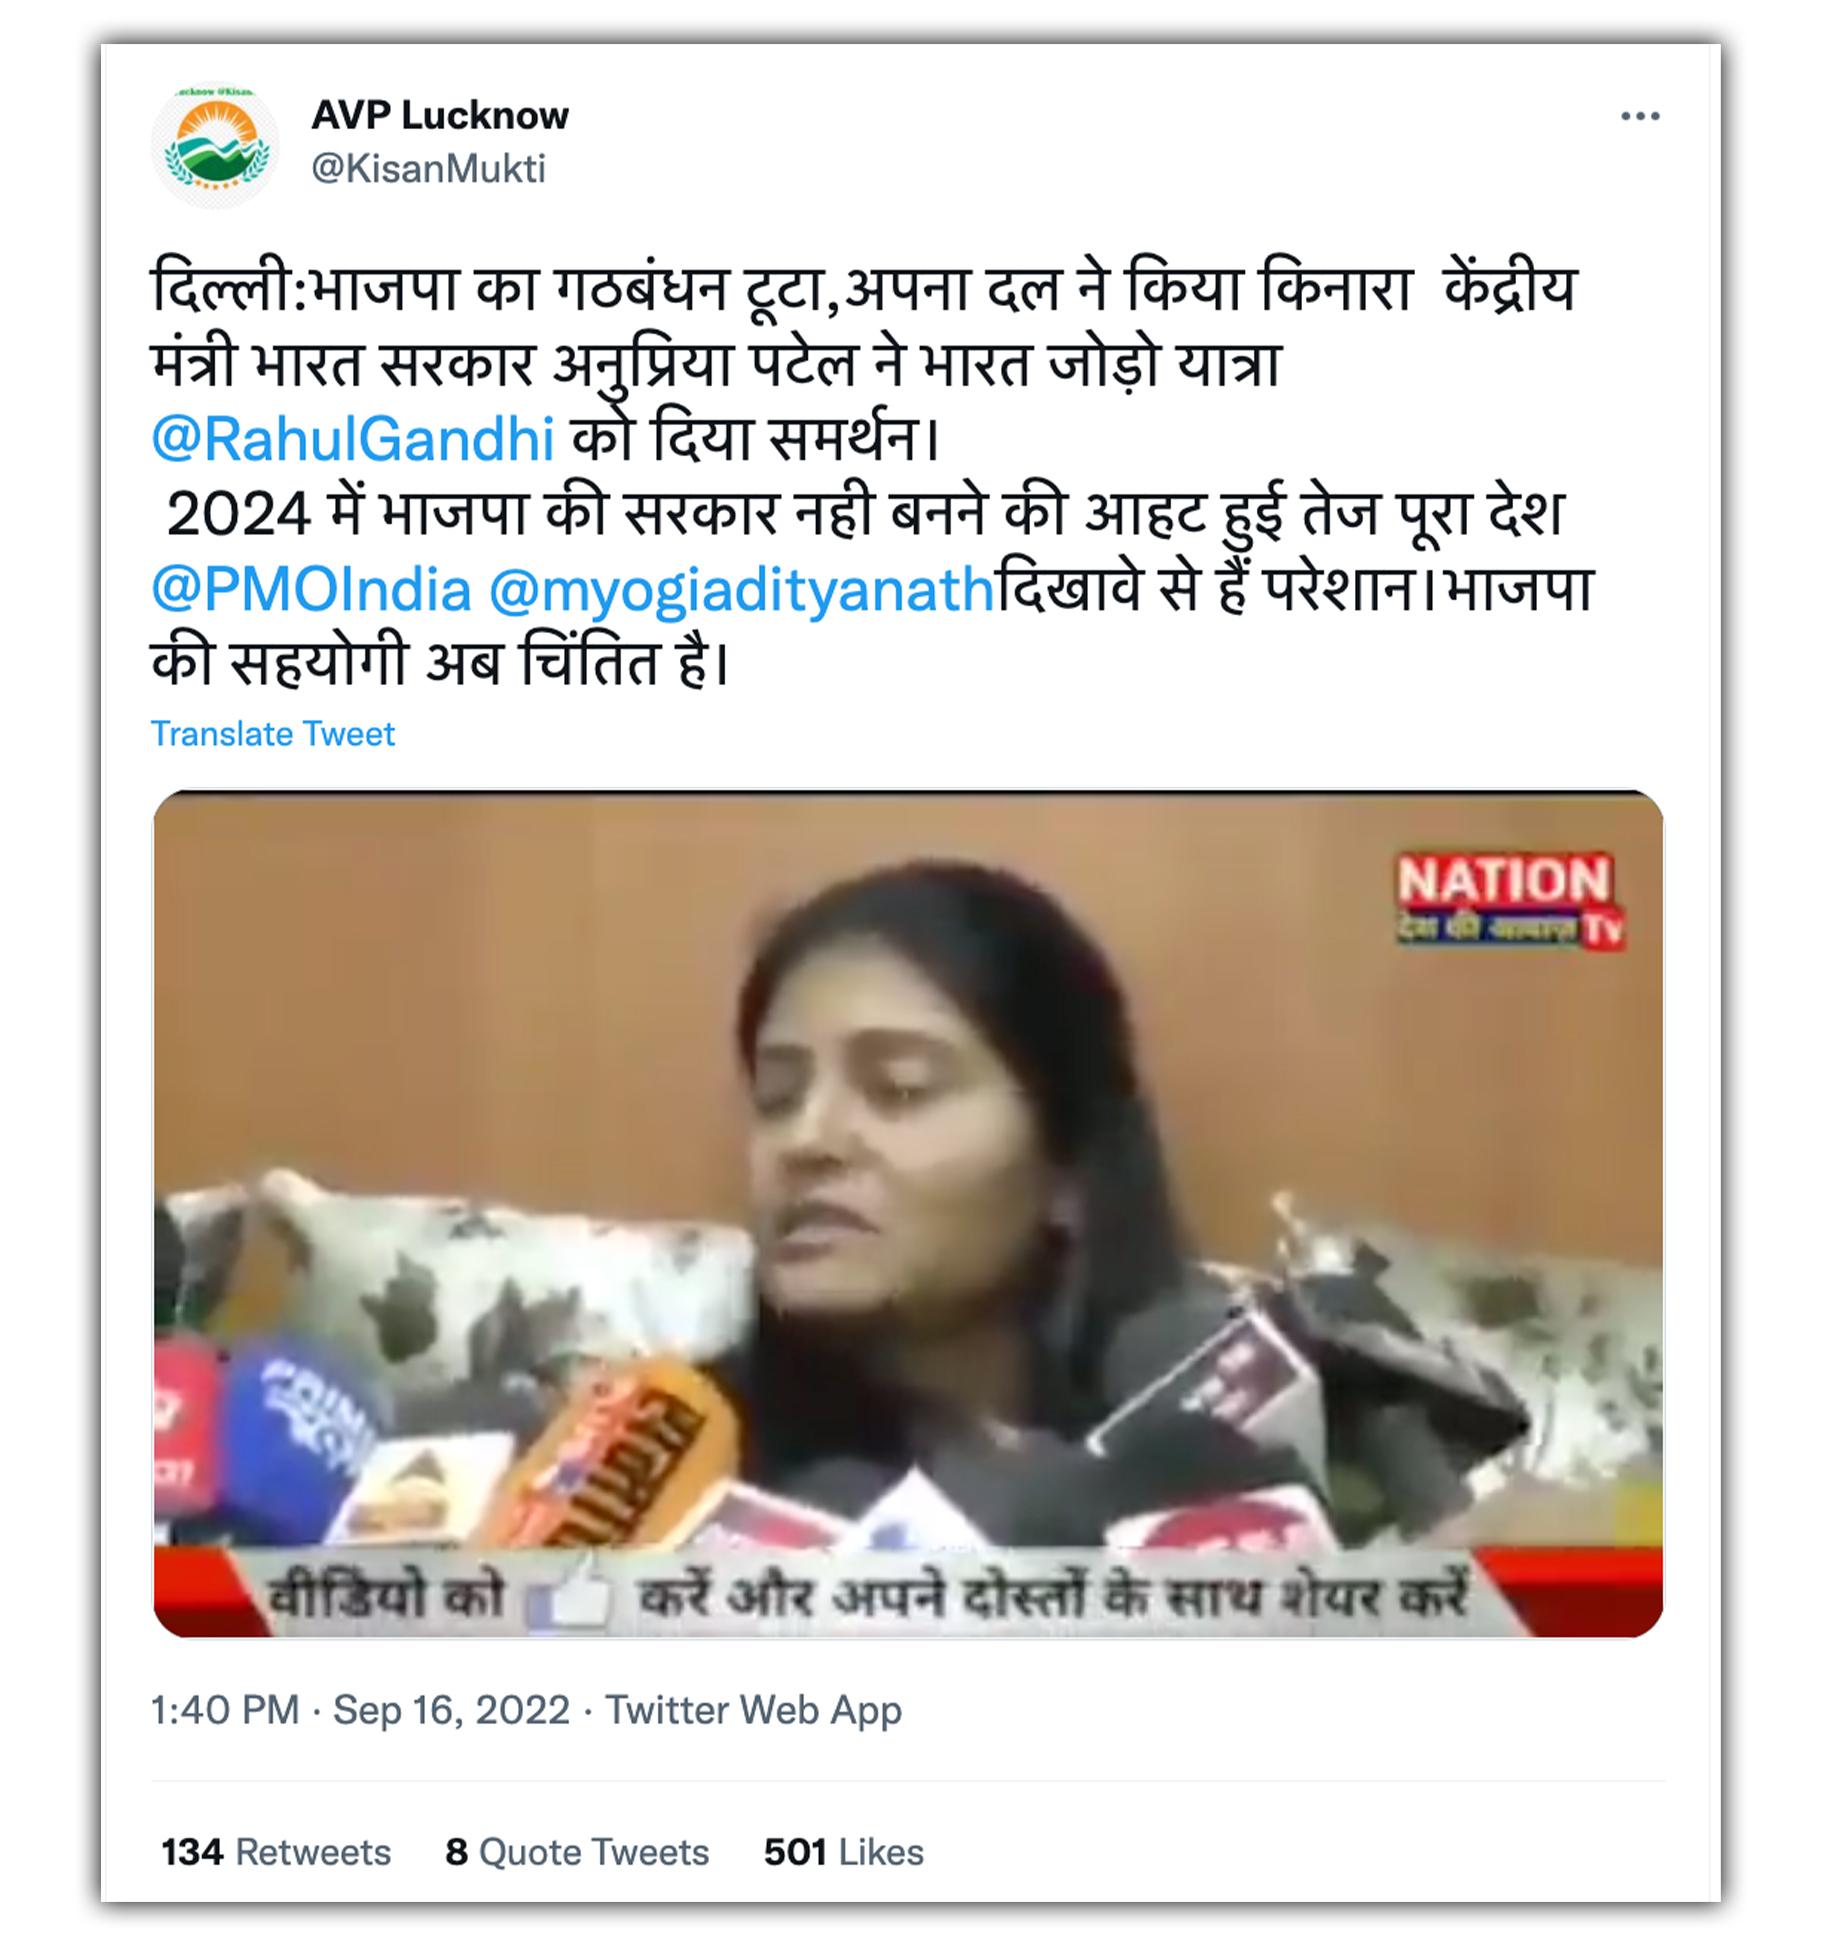Open the @RahulGandhi mention
Image resolution: width=1822 pixels, height=1944 pixels.
pos(352,439)
